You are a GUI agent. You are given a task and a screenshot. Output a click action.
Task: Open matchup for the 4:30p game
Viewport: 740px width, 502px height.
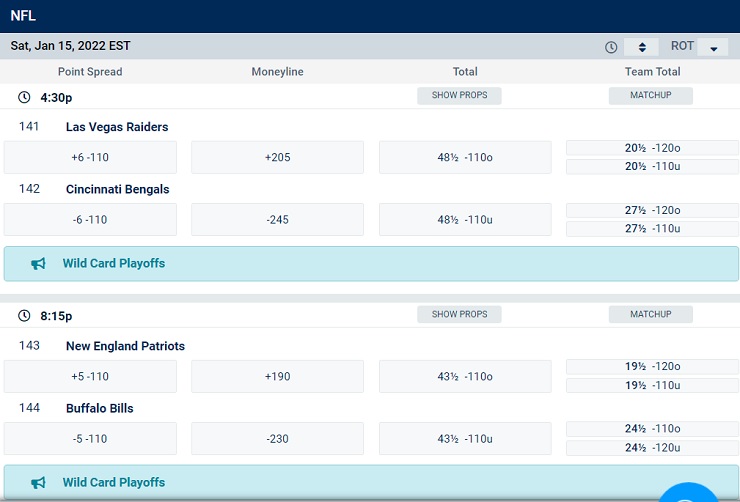coord(651,95)
